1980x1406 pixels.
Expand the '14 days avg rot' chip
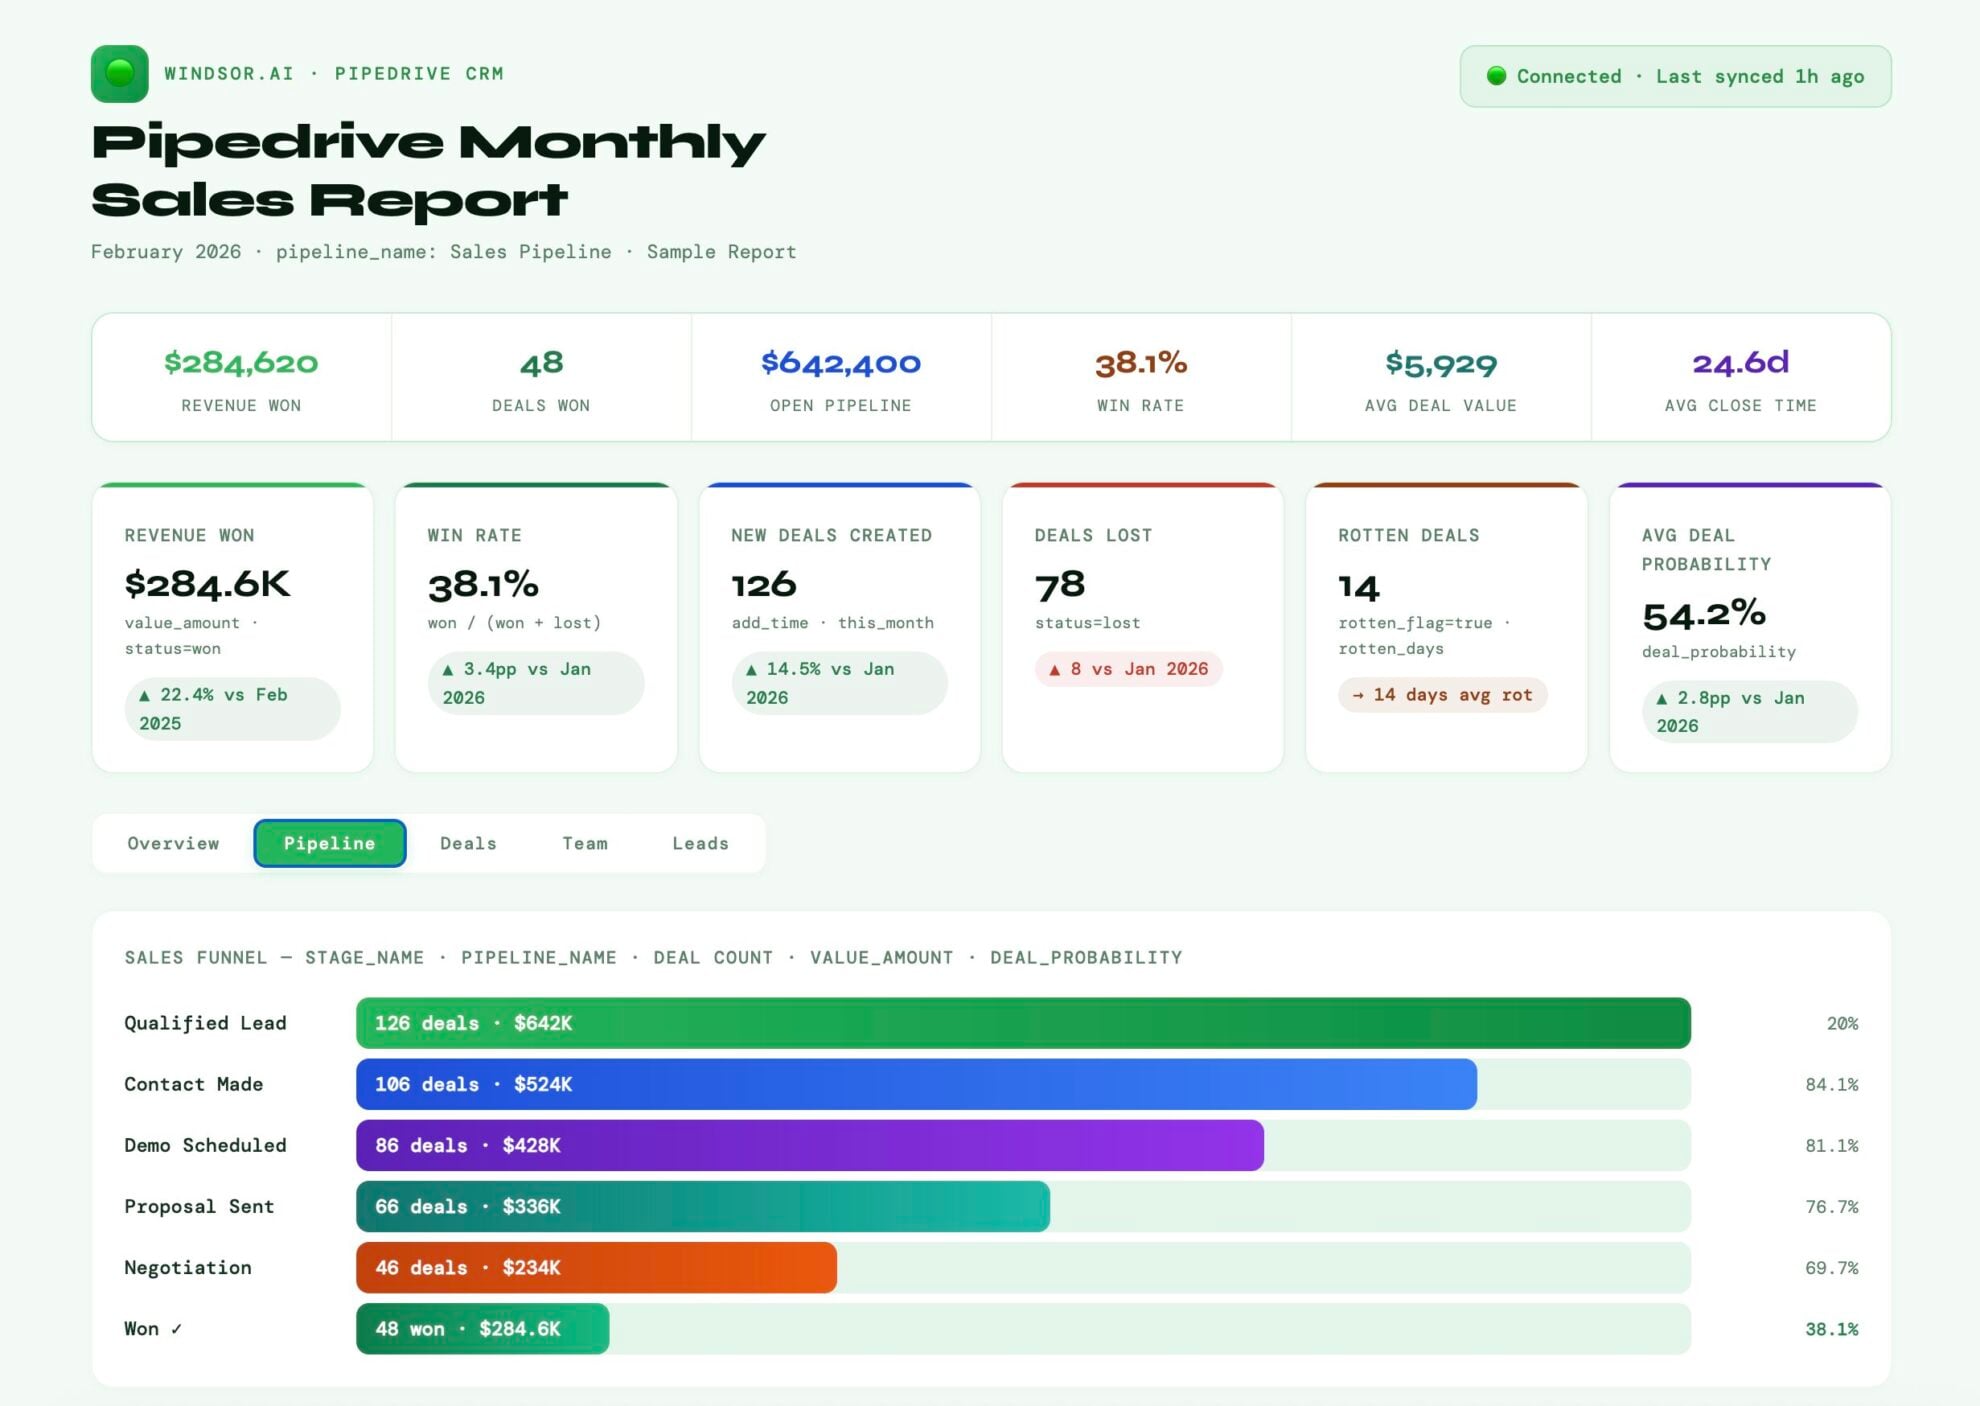pyautogui.click(x=1443, y=695)
